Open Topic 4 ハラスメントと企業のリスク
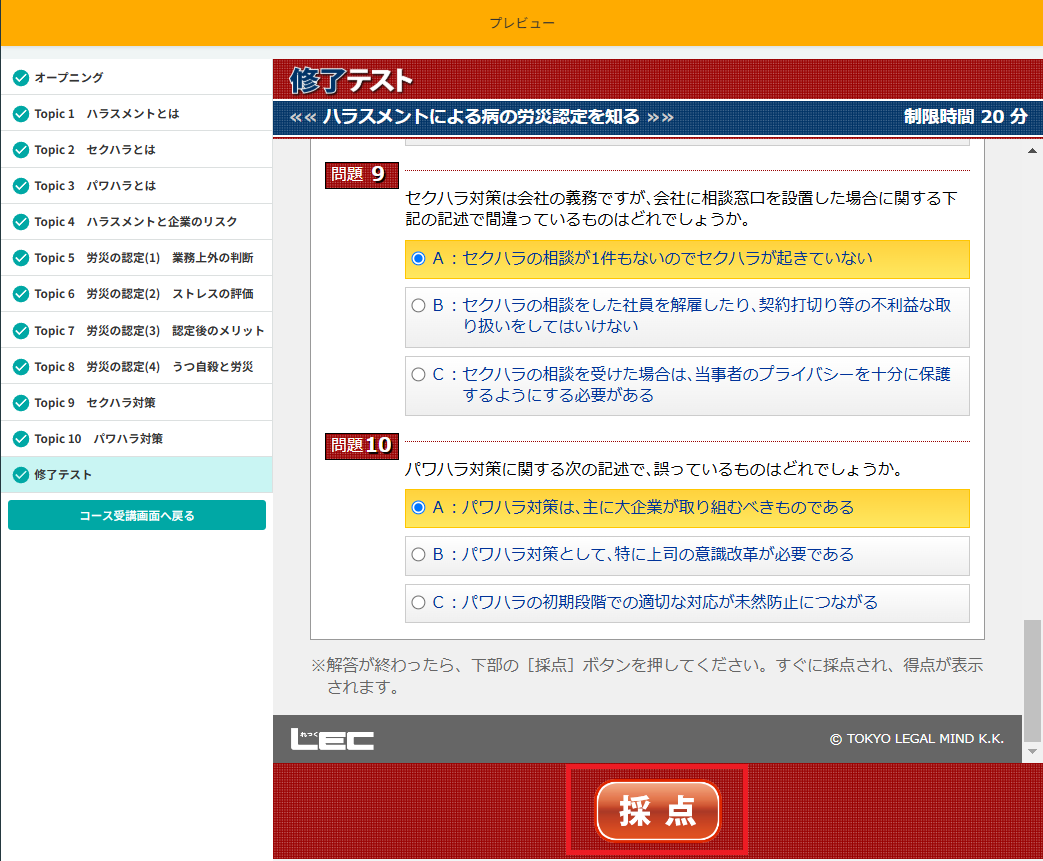Viewport: 1043px width, 861px height. coord(136,222)
